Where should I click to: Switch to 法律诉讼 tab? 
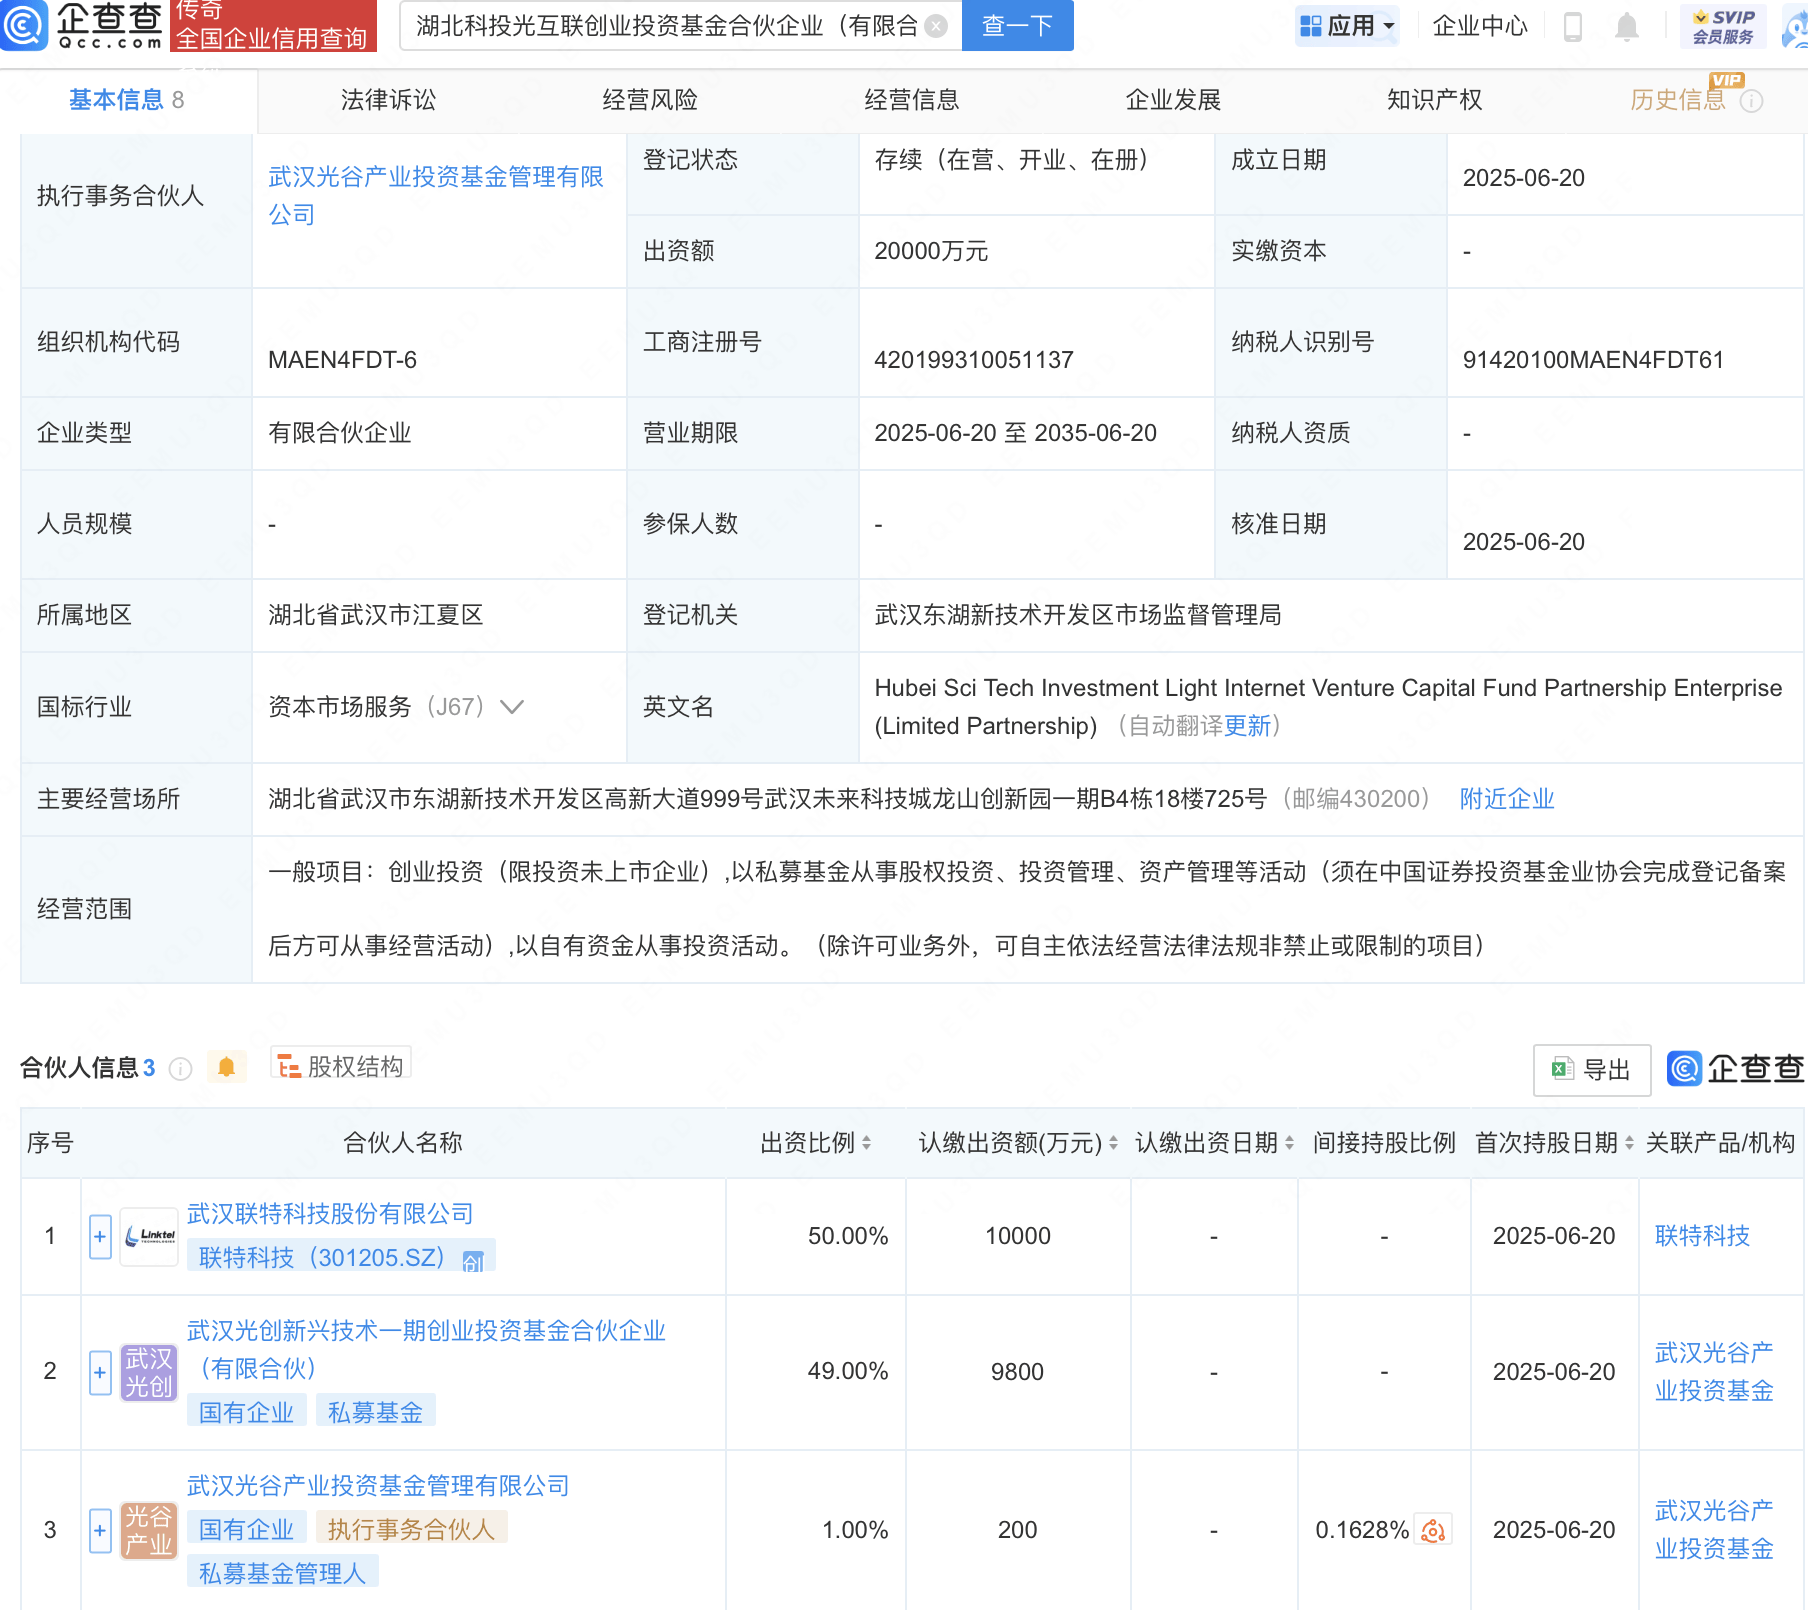point(388,100)
